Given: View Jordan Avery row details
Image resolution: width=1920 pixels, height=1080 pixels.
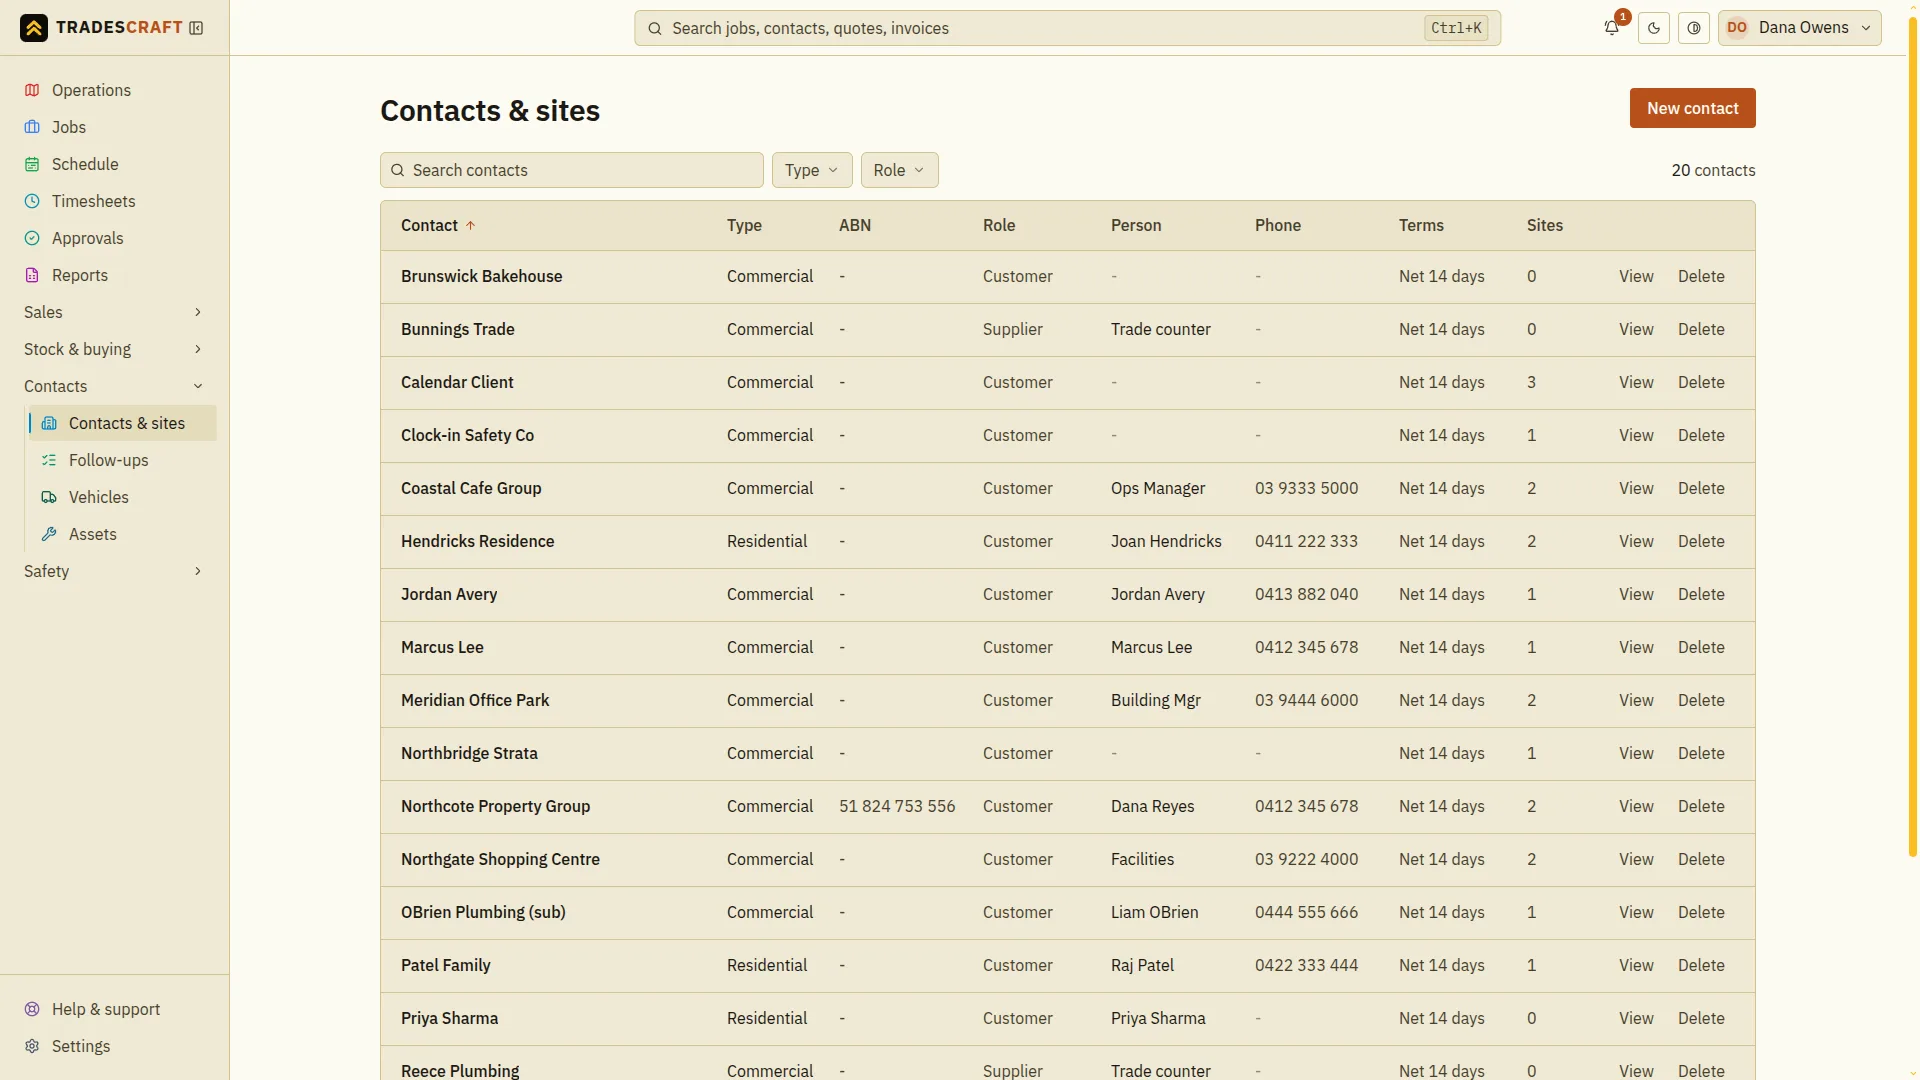Looking at the screenshot, I should coord(1636,594).
